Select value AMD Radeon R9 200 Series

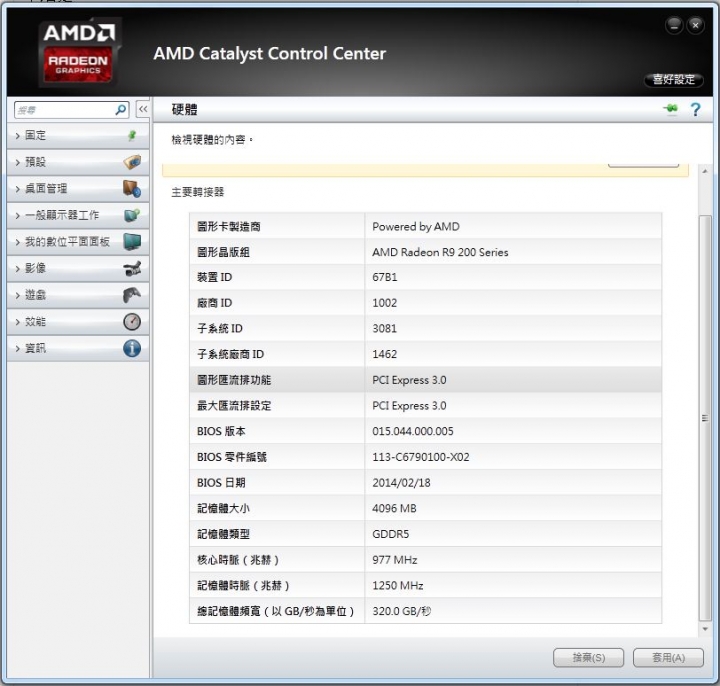click(x=440, y=252)
